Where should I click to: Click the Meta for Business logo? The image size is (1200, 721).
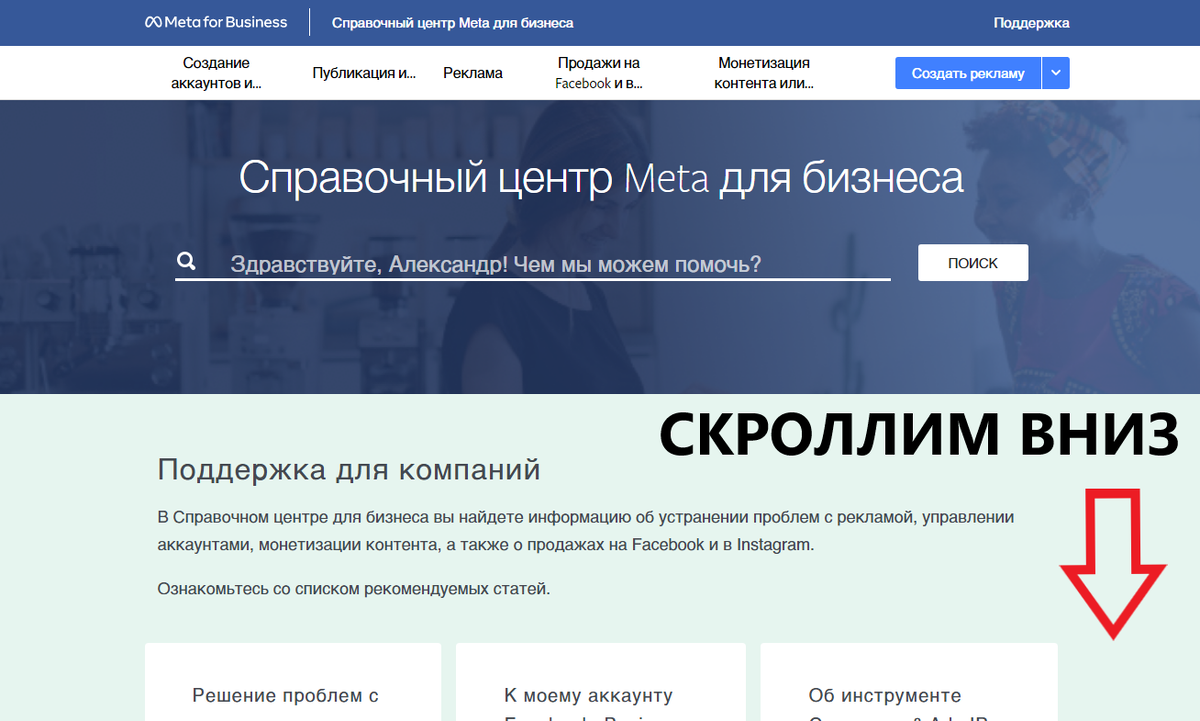point(215,21)
